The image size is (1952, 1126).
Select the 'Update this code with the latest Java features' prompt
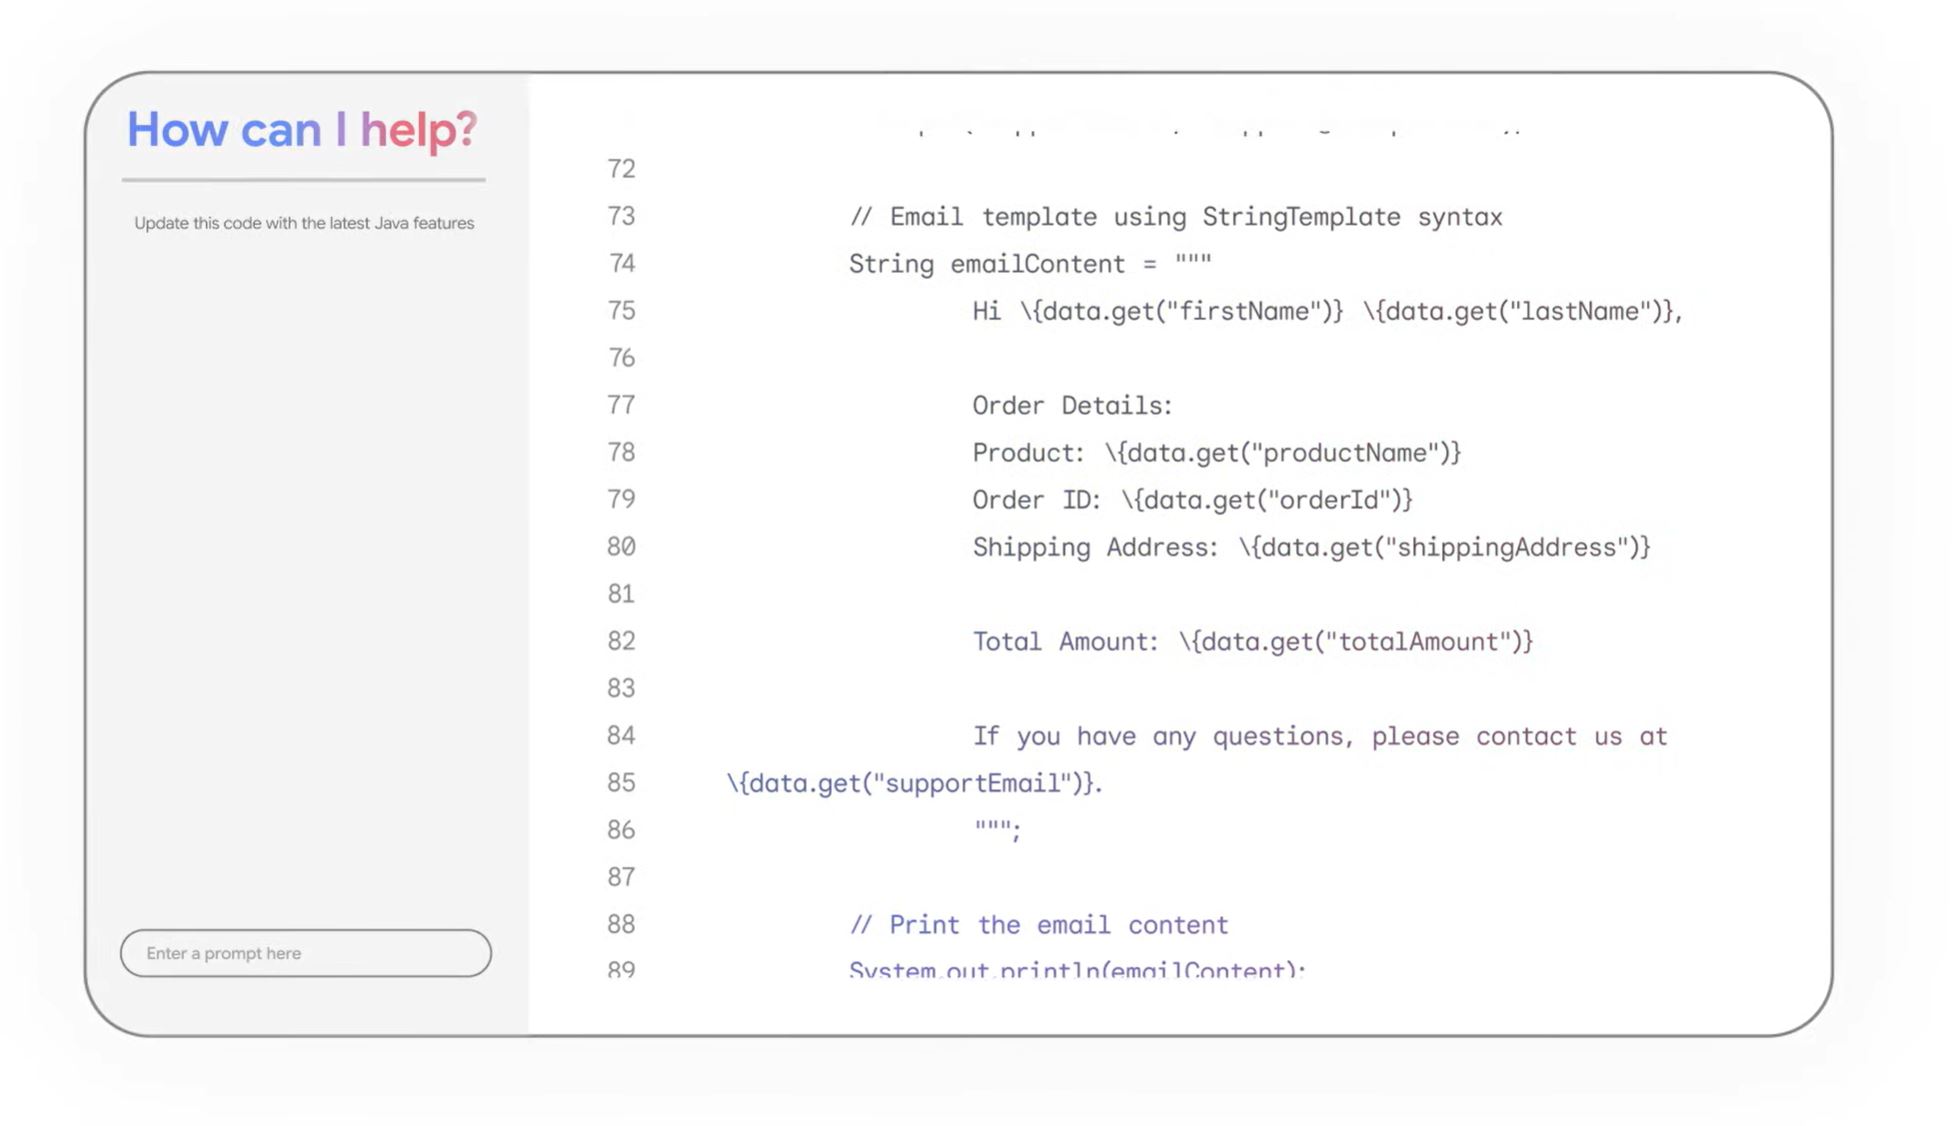tap(304, 223)
